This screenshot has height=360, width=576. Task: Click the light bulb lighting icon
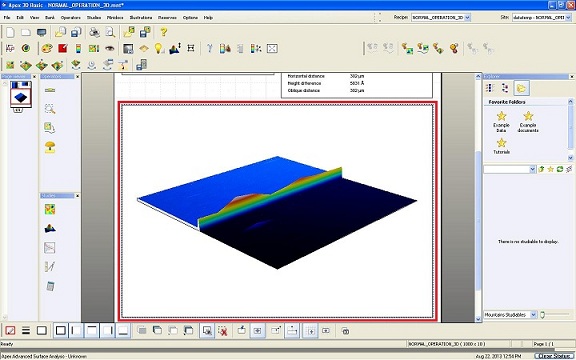(158, 48)
